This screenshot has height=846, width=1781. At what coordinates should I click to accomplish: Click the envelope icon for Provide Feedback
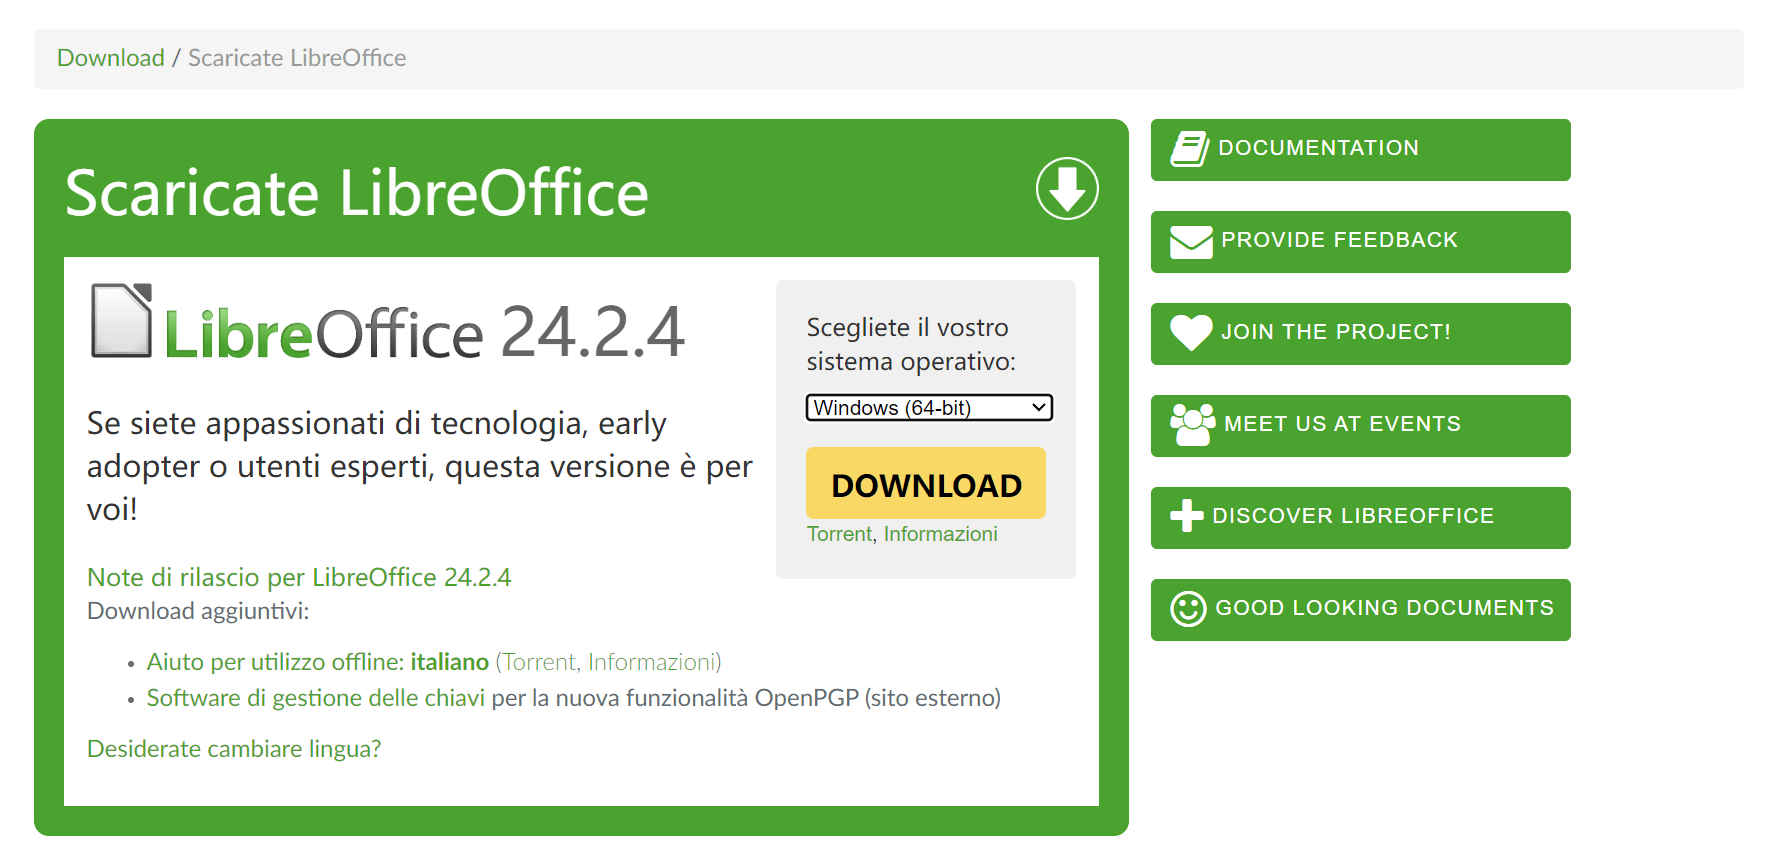(1191, 242)
